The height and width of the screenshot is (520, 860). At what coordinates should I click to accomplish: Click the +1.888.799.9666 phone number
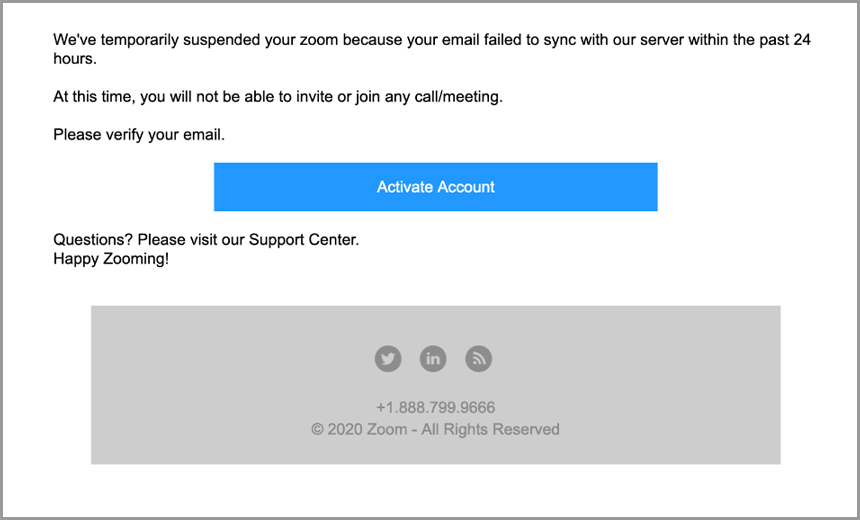pos(435,408)
